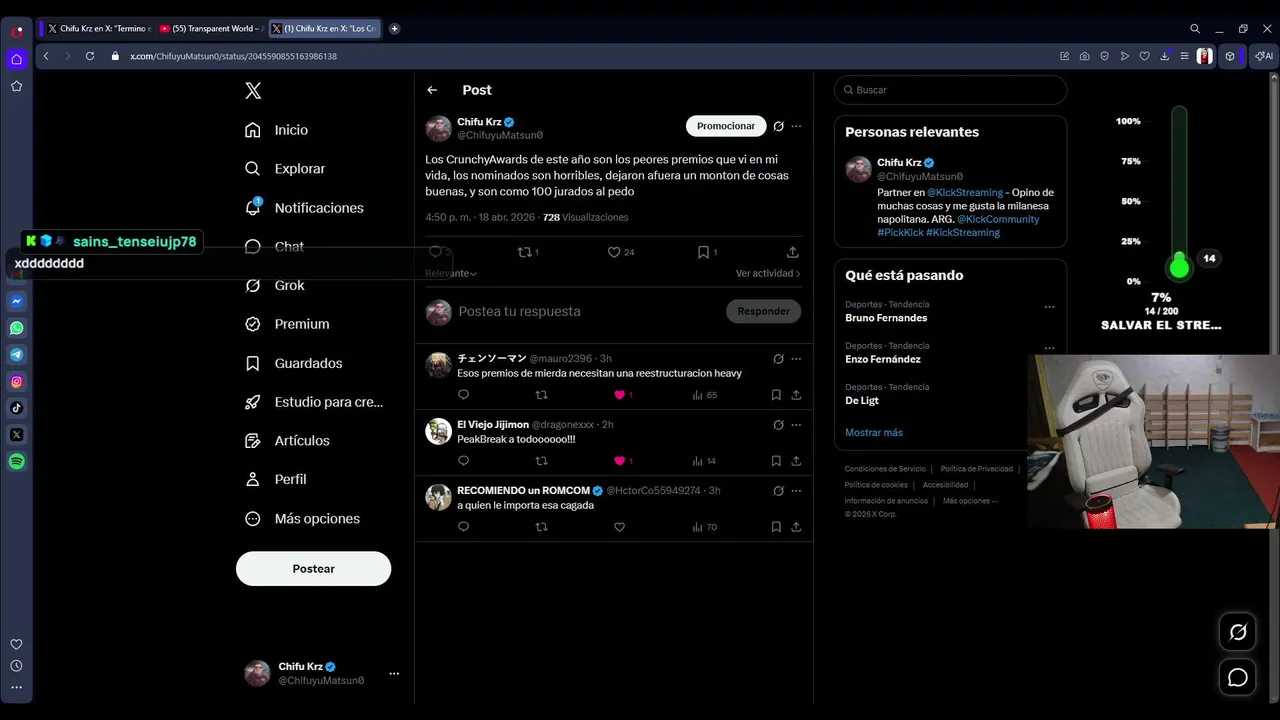This screenshot has height=720, width=1280.
Task: Bookmark the reply by mauro2396
Action: pos(776,395)
